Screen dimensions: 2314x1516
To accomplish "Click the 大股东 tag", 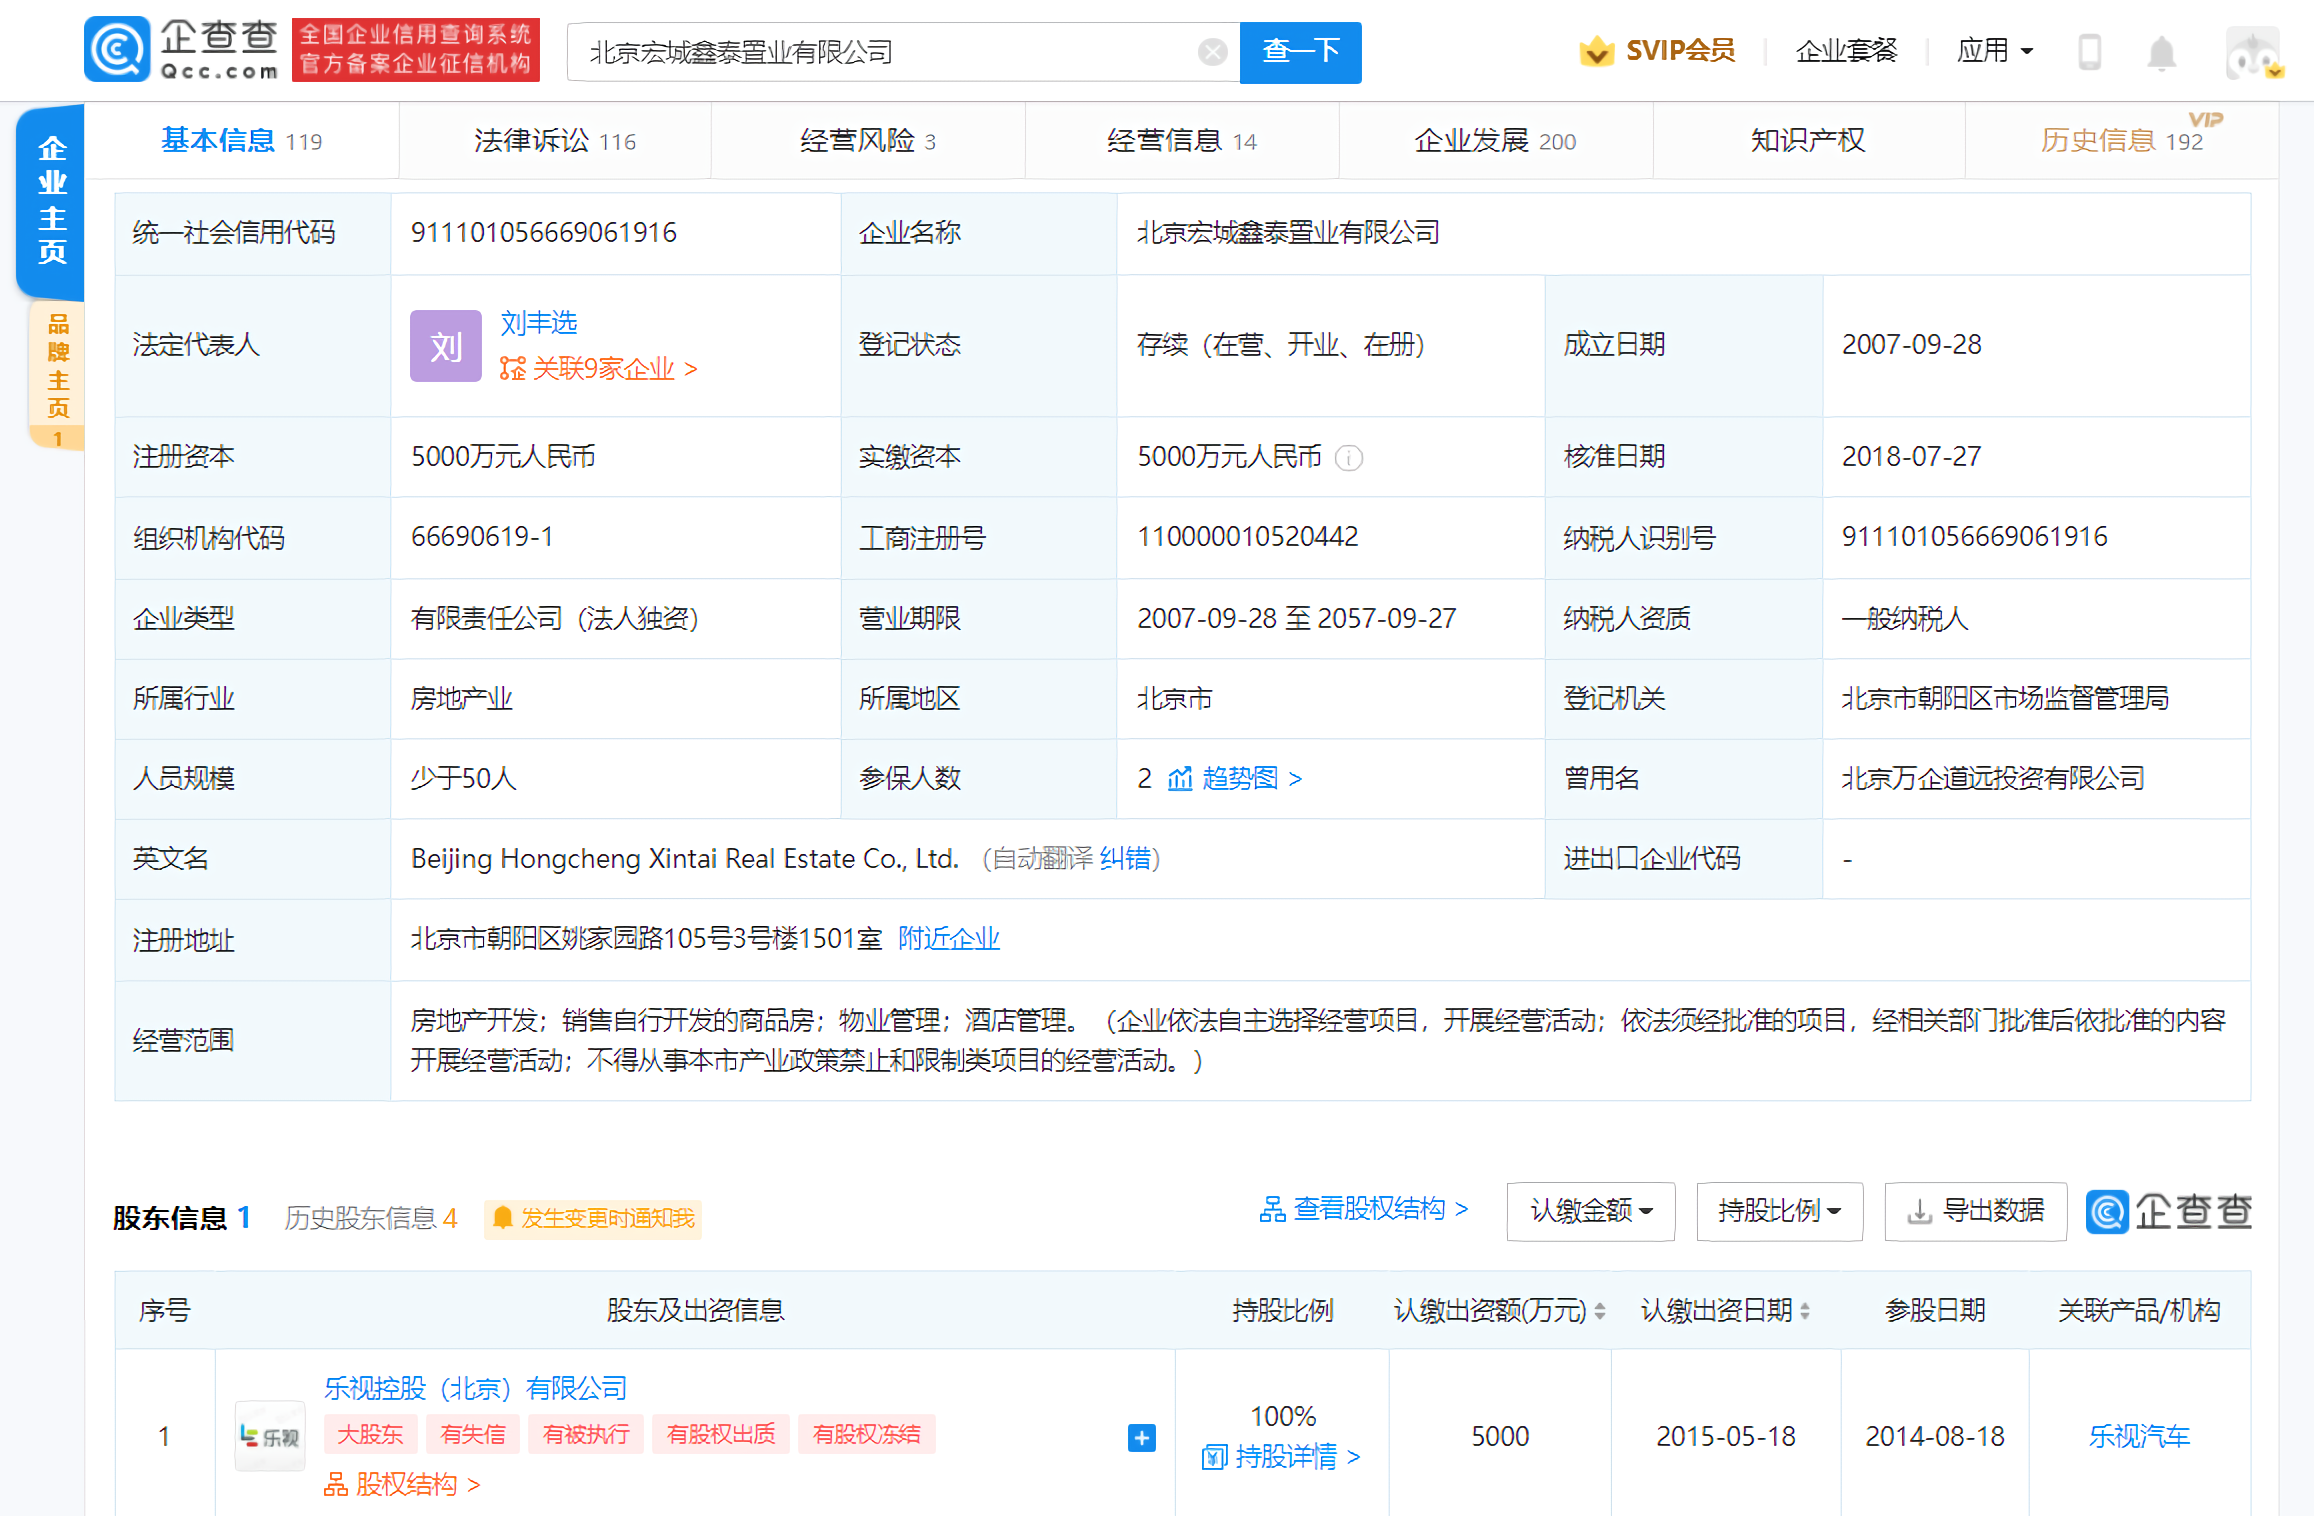I will coord(370,1434).
